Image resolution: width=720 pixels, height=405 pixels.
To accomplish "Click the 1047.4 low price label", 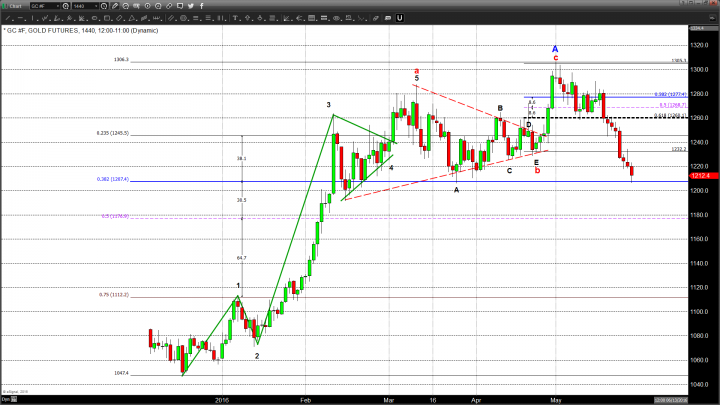I will (122, 373).
